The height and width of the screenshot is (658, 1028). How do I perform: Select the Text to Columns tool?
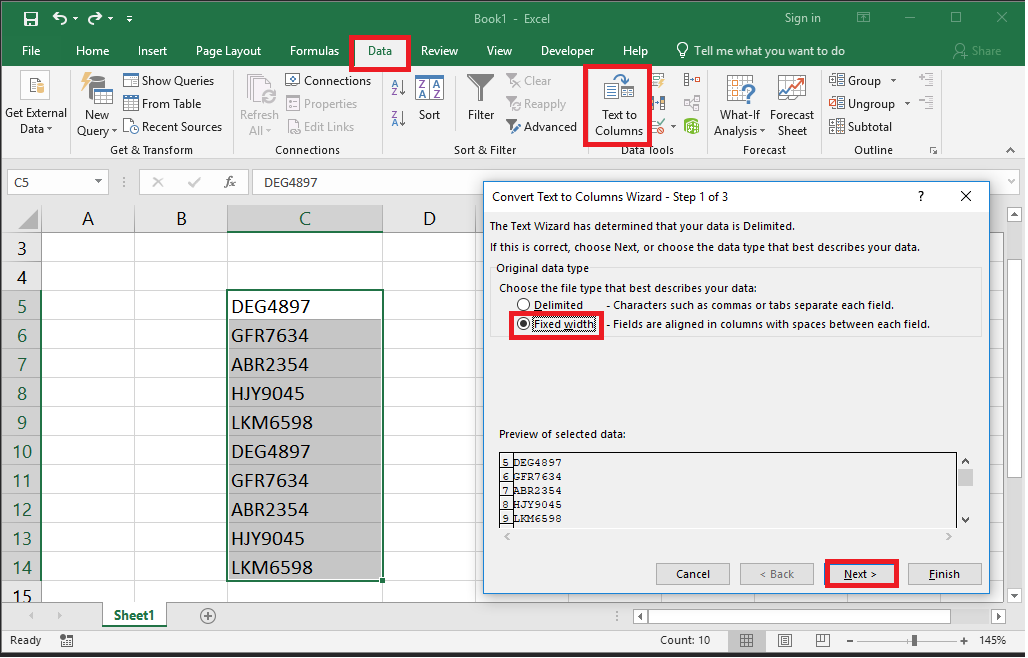tap(618, 104)
